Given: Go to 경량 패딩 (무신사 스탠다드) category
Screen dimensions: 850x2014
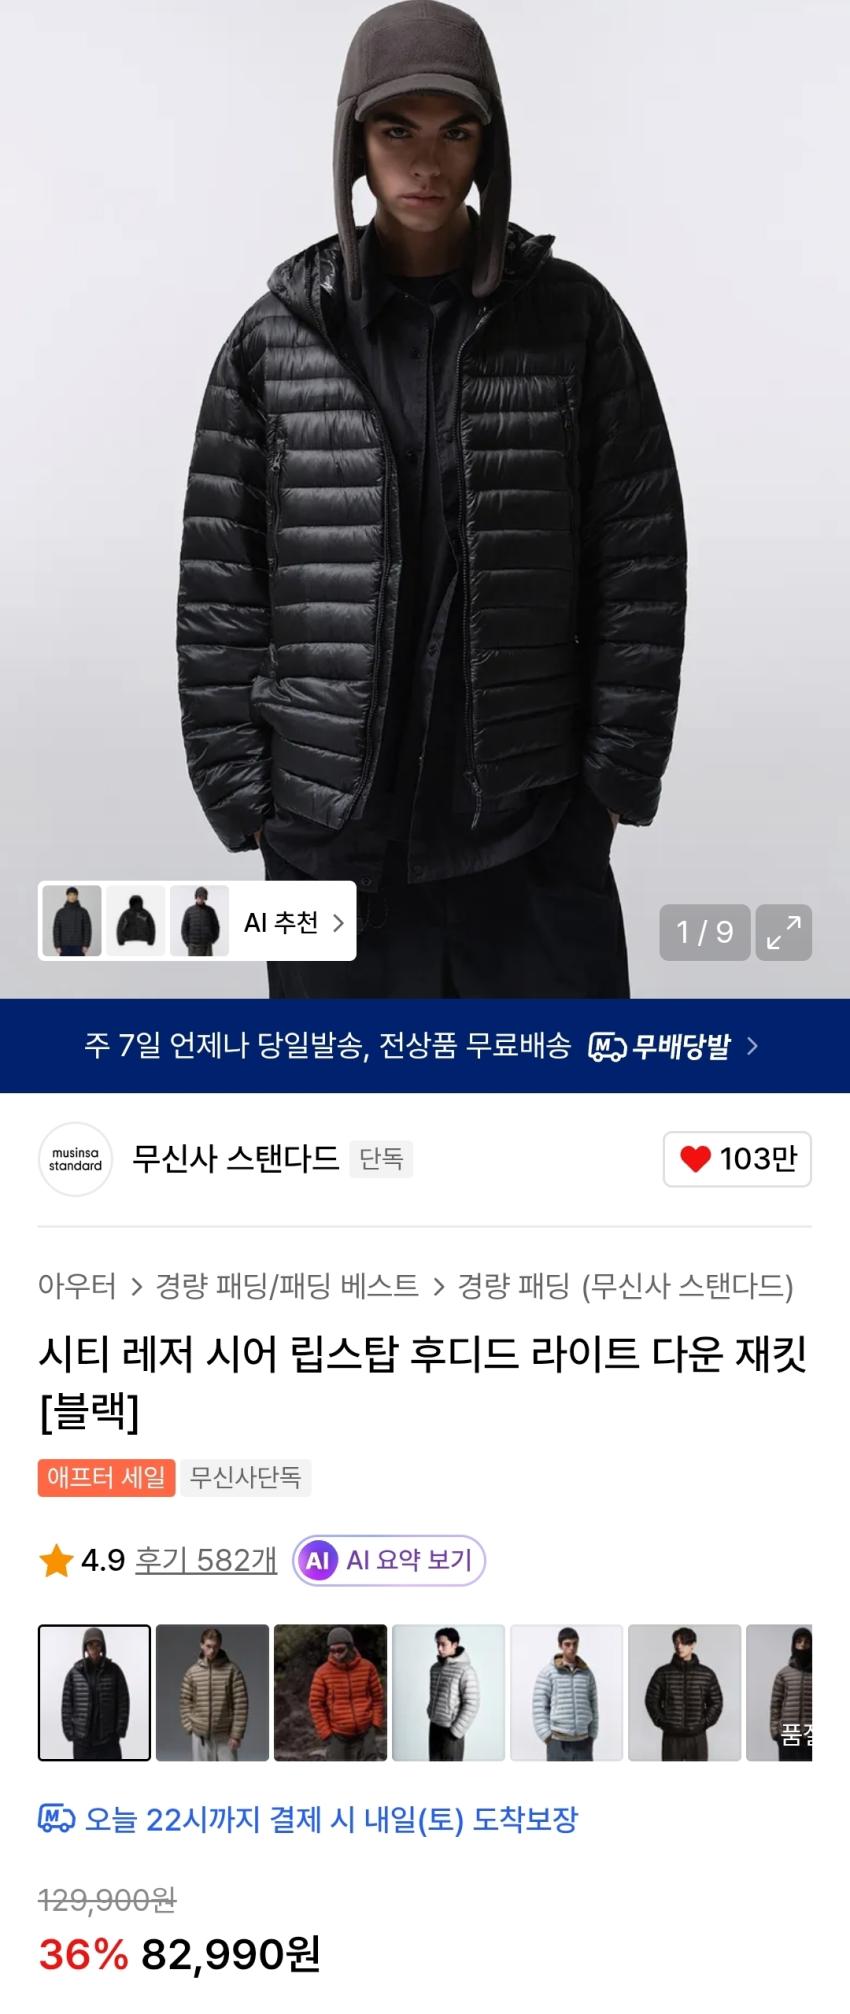Looking at the screenshot, I should tap(625, 1286).
